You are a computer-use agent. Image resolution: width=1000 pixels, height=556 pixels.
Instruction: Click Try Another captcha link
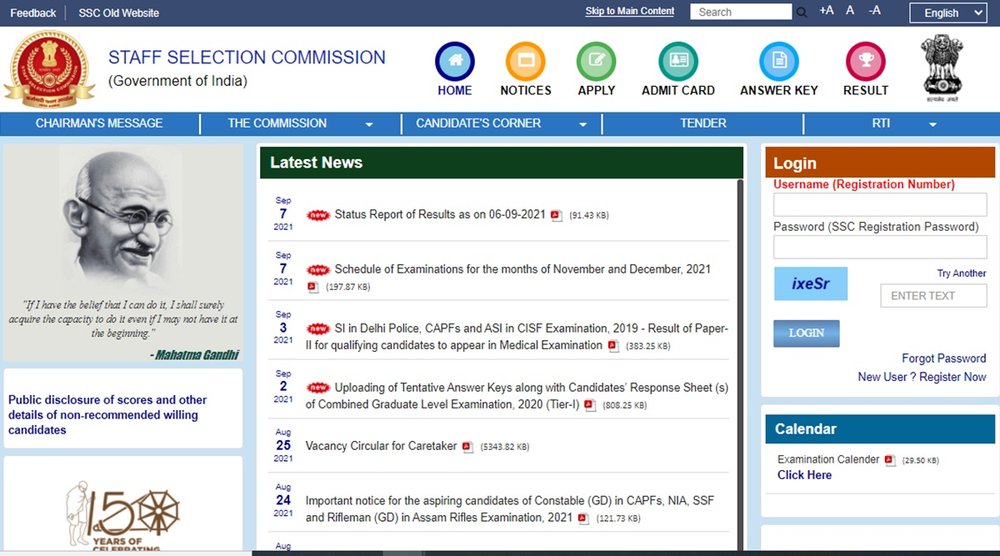pyautogui.click(x=961, y=273)
